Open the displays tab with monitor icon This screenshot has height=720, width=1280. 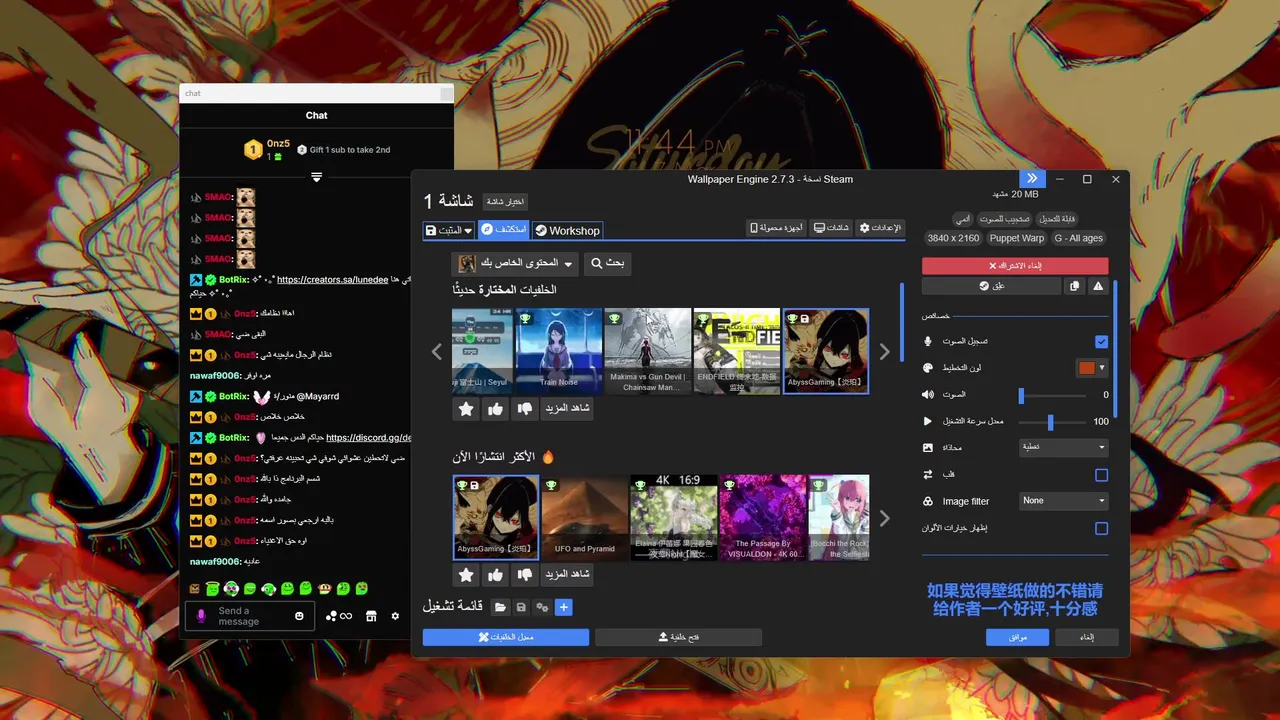click(x=832, y=228)
